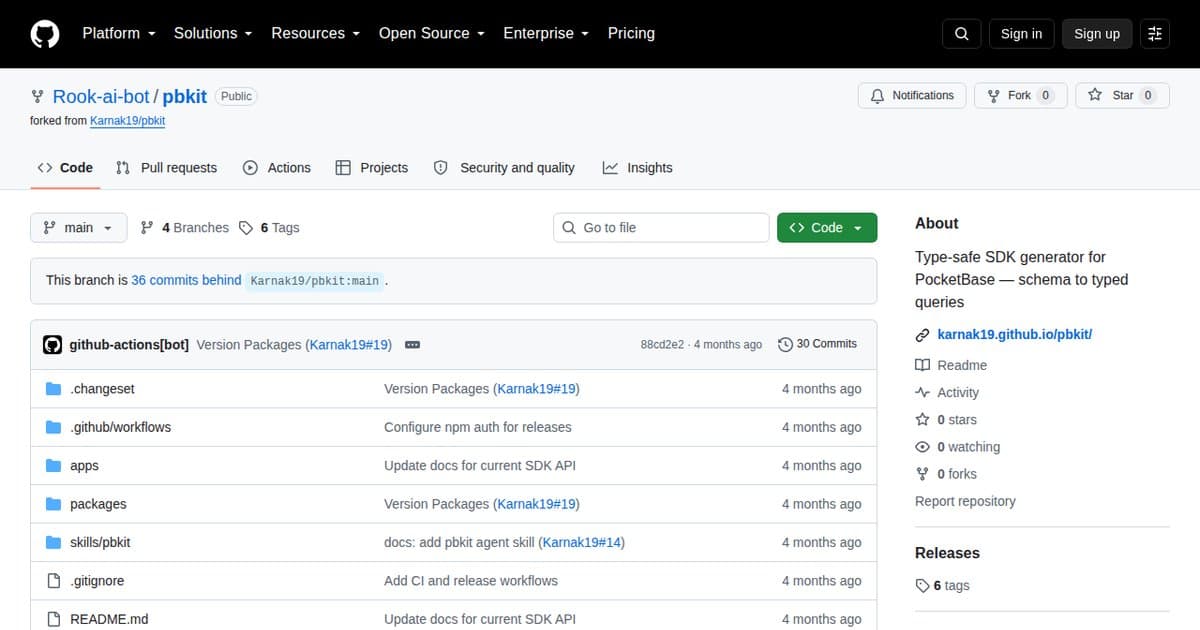View the 6 Tags link
The width and height of the screenshot is (1200, 630).
[x=270, y=228]
